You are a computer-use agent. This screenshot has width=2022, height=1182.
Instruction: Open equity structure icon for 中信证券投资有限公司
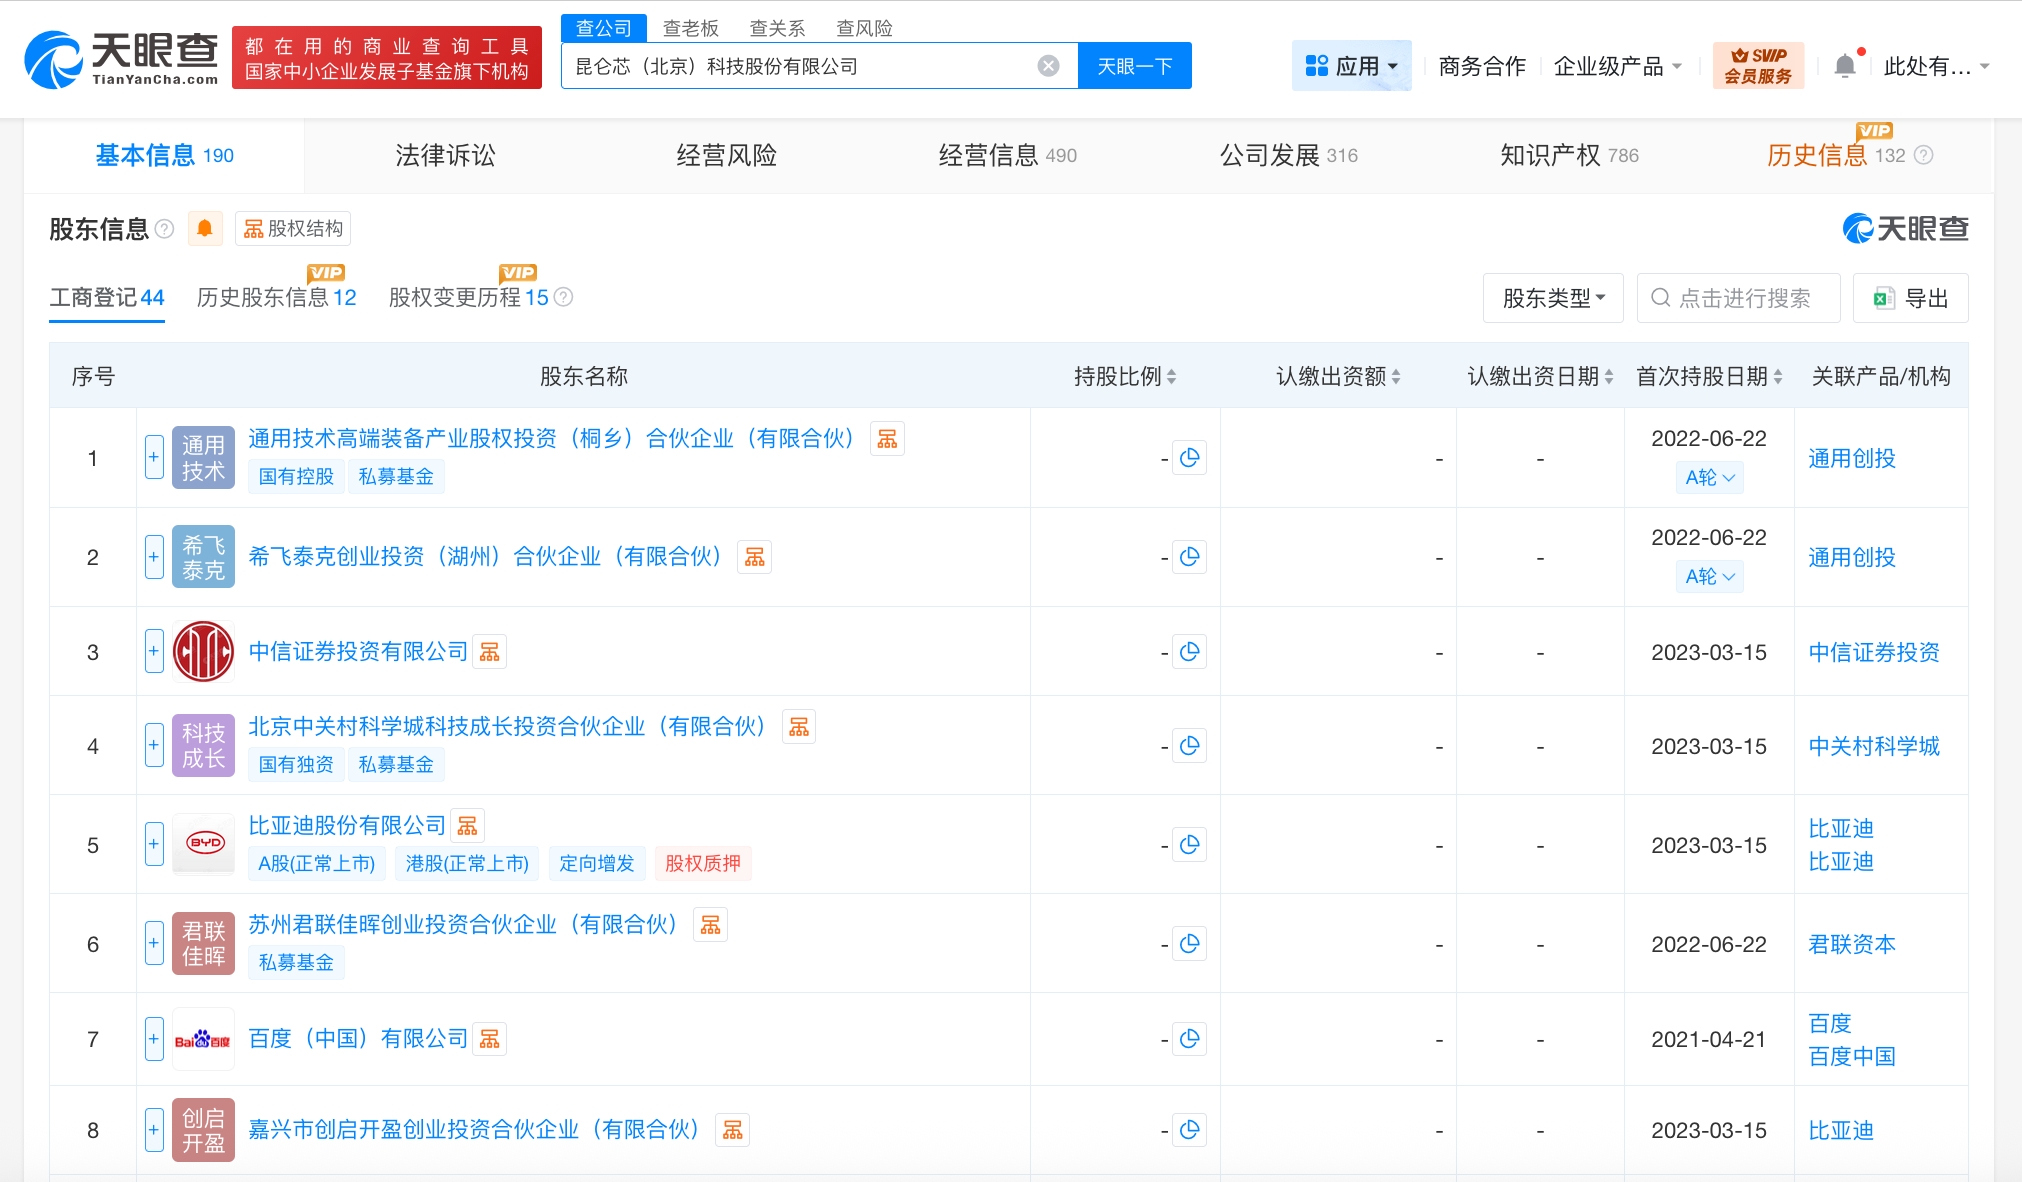click(489, 652)
